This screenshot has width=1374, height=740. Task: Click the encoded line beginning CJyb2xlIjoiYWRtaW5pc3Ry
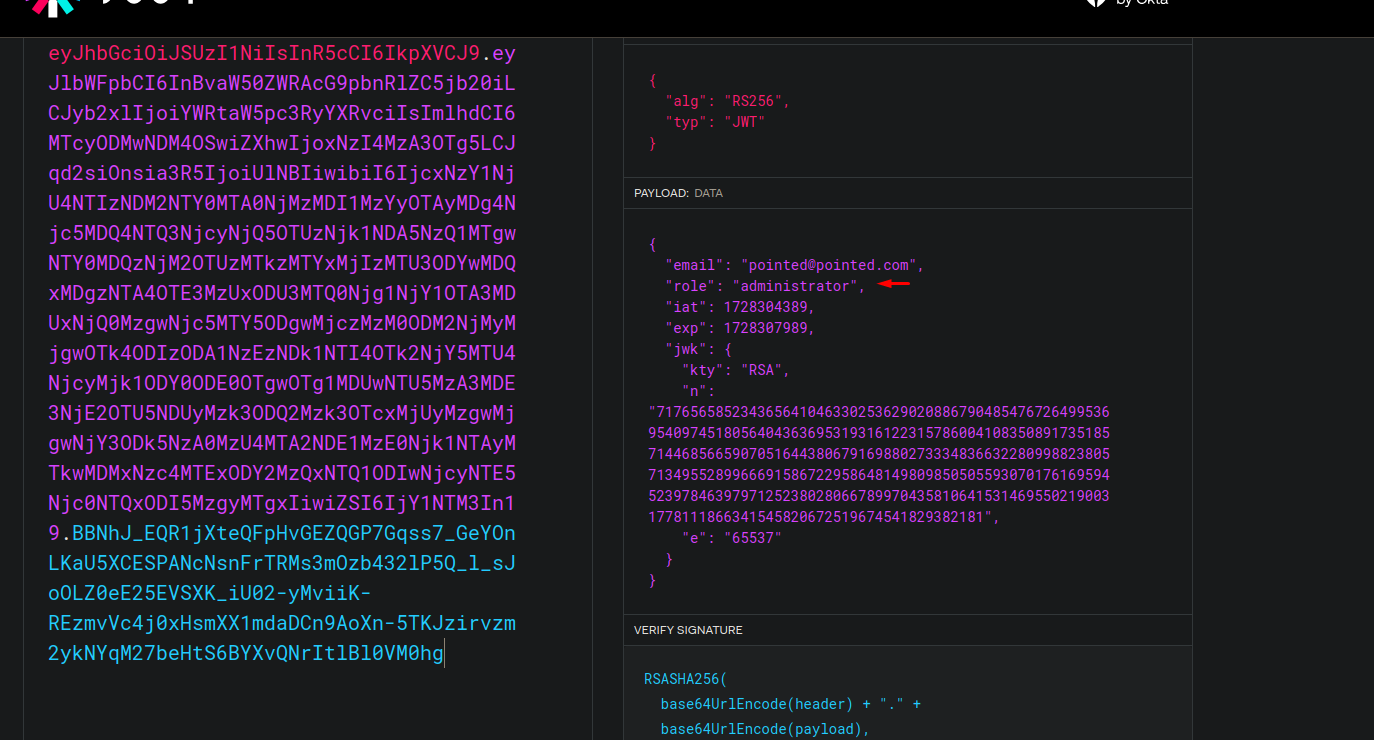(x=282, y=113)
